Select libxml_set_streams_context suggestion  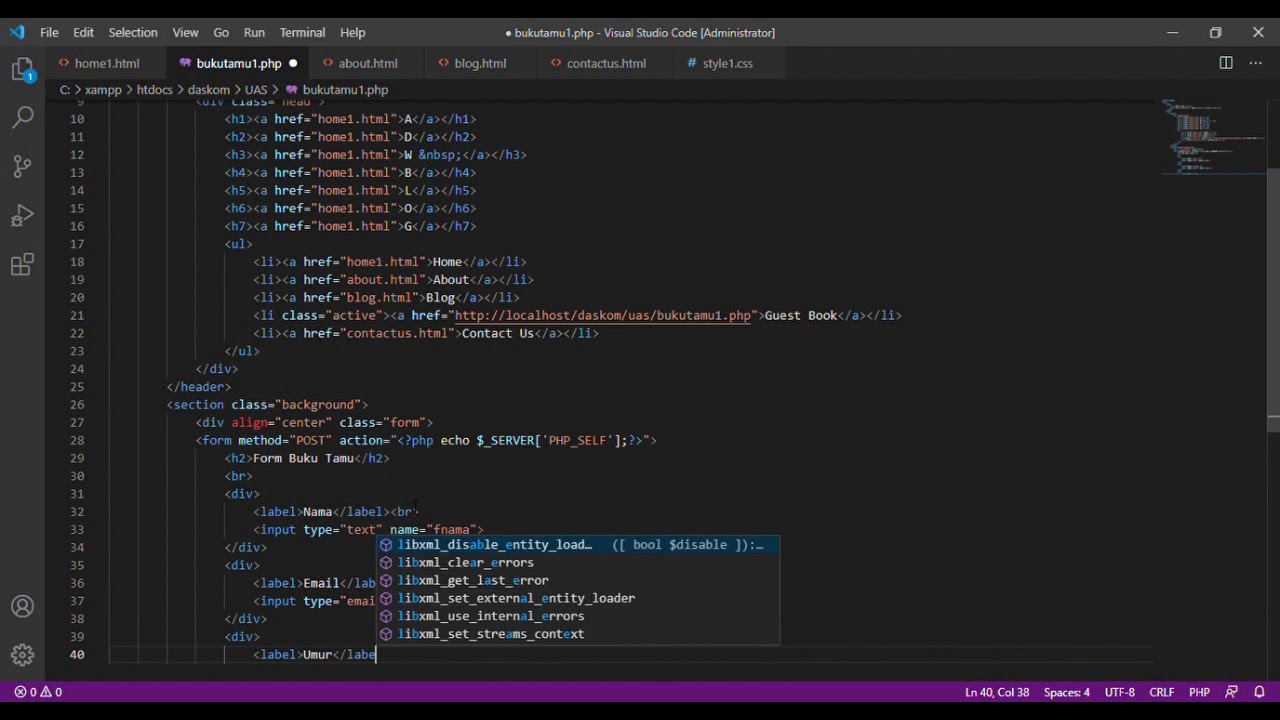pyautogui.click(x=578, y=635)
